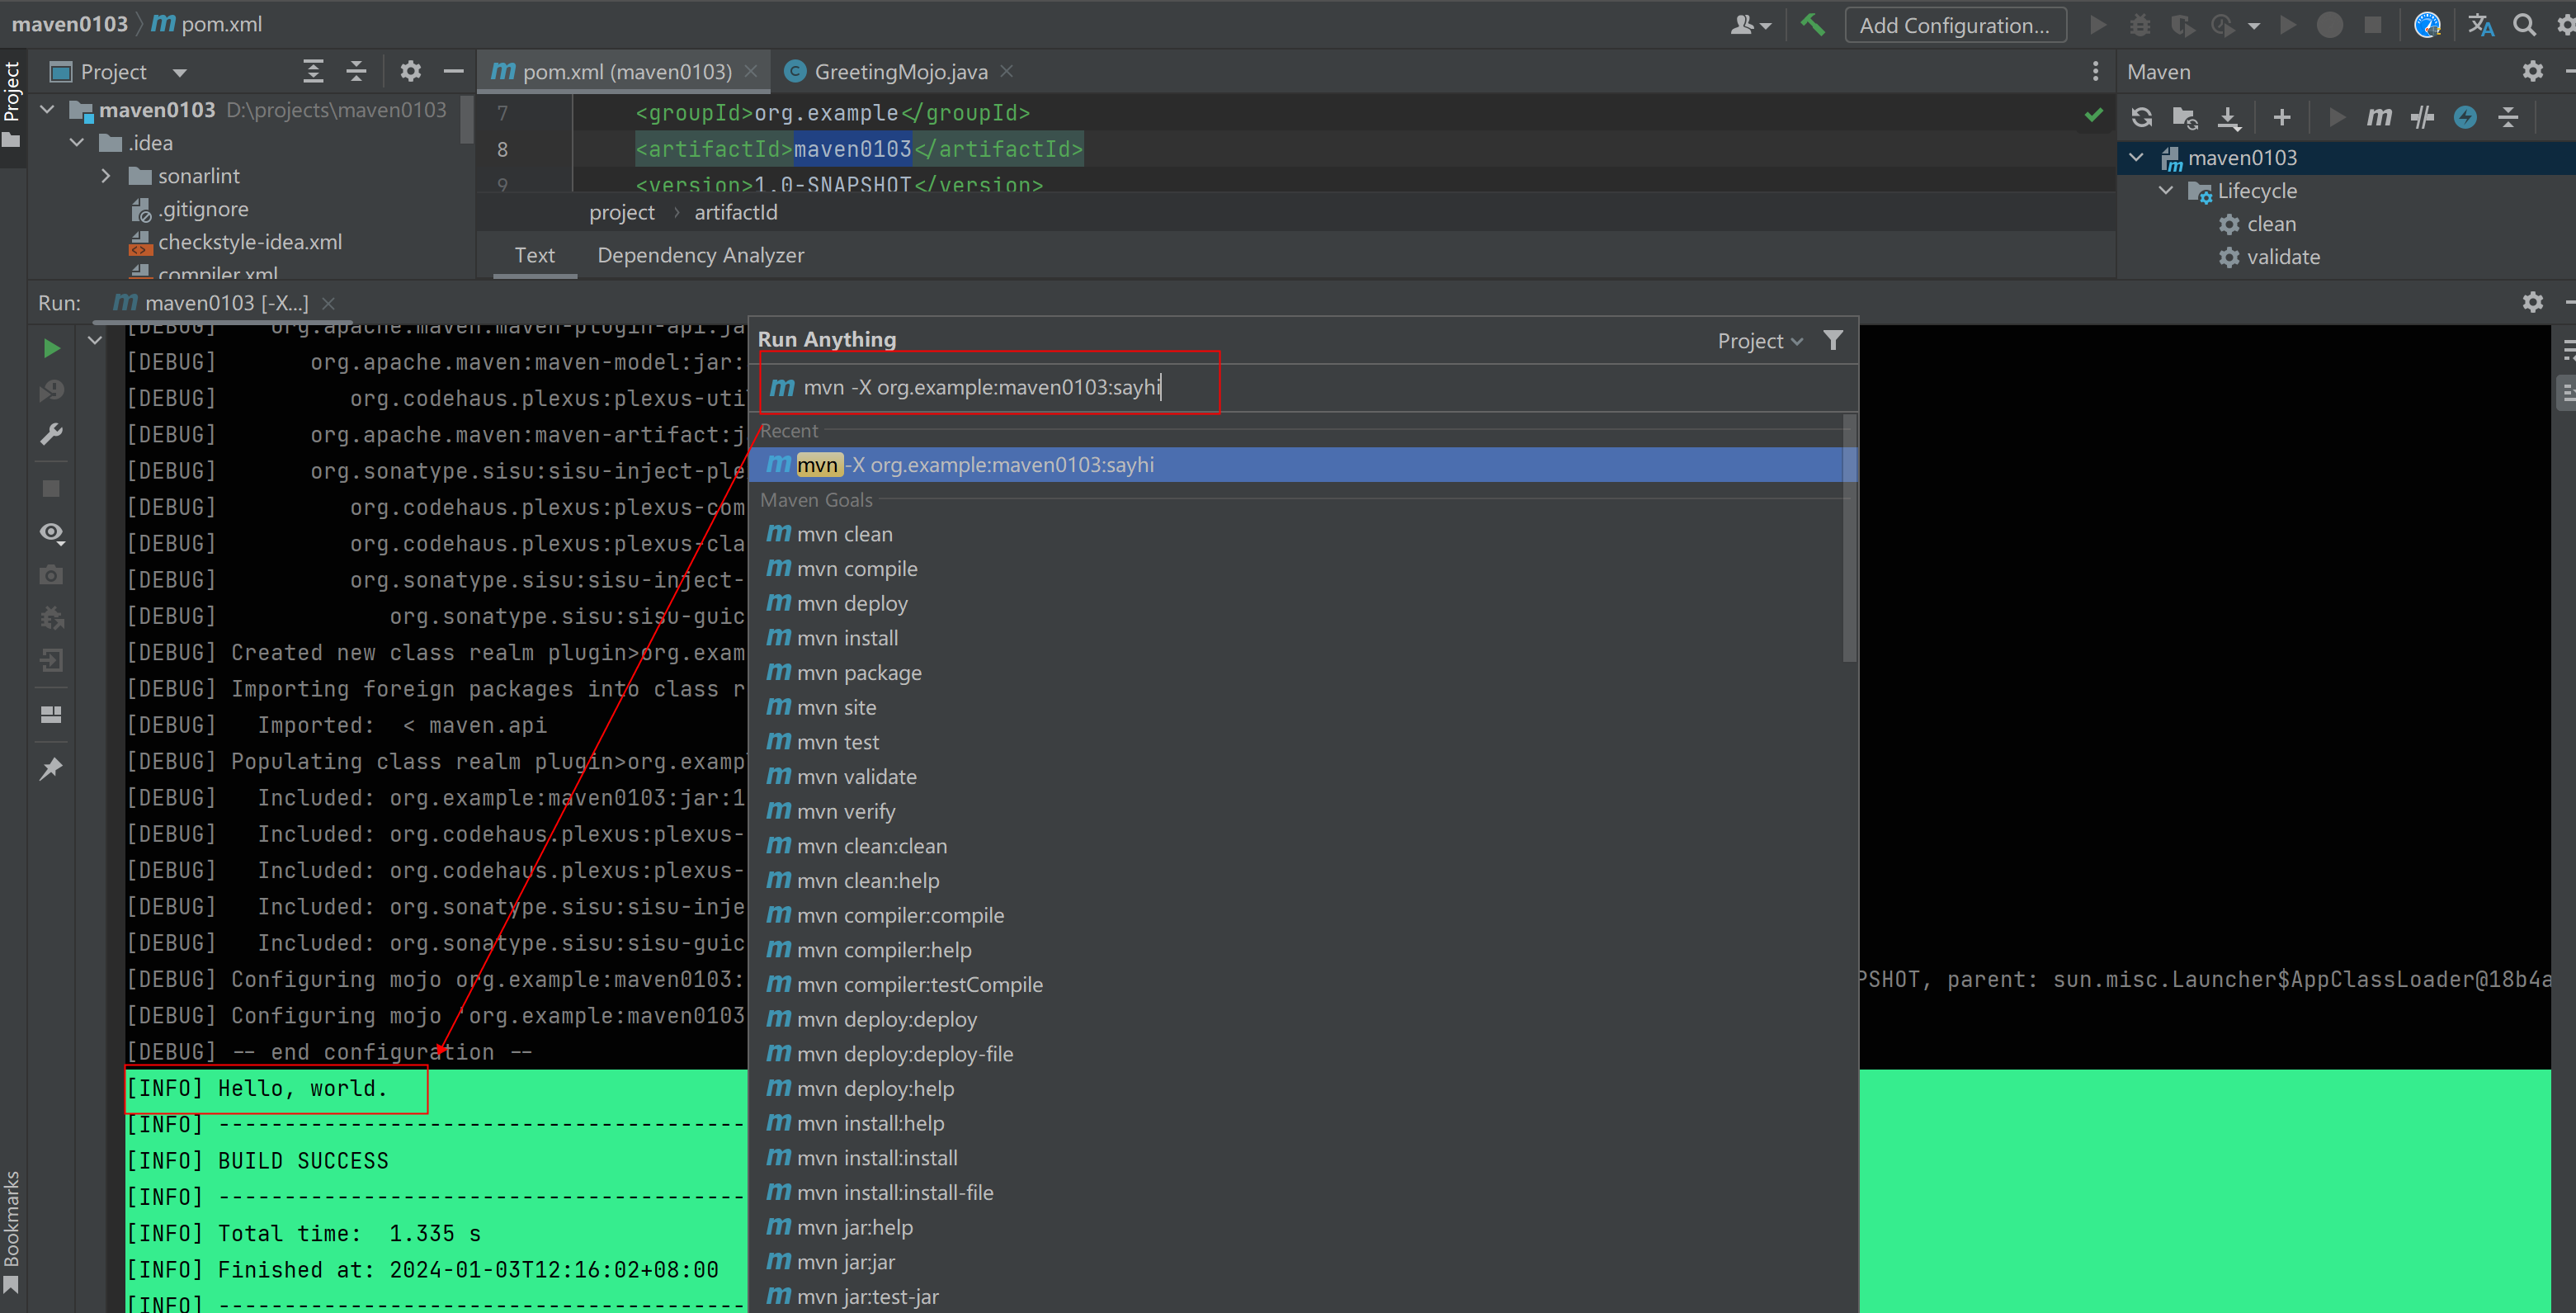Open Search Everywhere magnifier icon
This screenshot has height=1313, width=2576.
(x=2524, y=25)
